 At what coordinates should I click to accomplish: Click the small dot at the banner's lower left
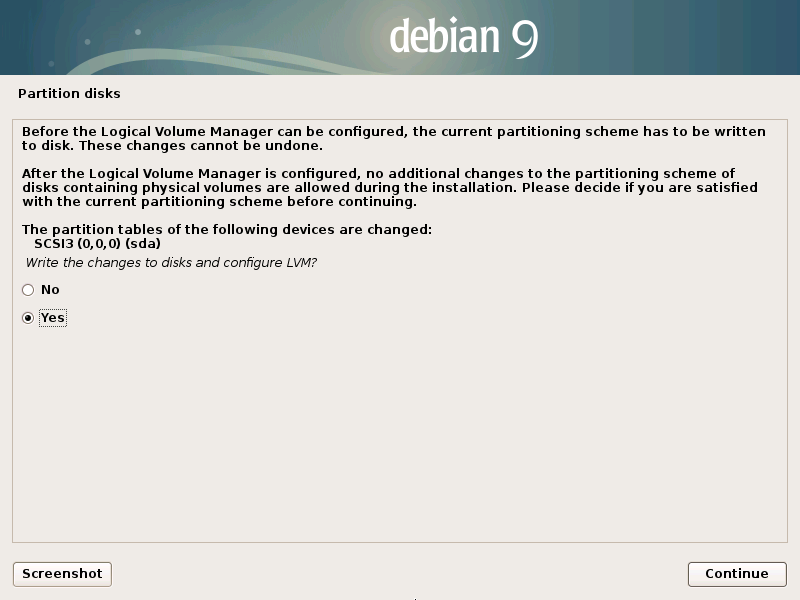click(51, 64)
